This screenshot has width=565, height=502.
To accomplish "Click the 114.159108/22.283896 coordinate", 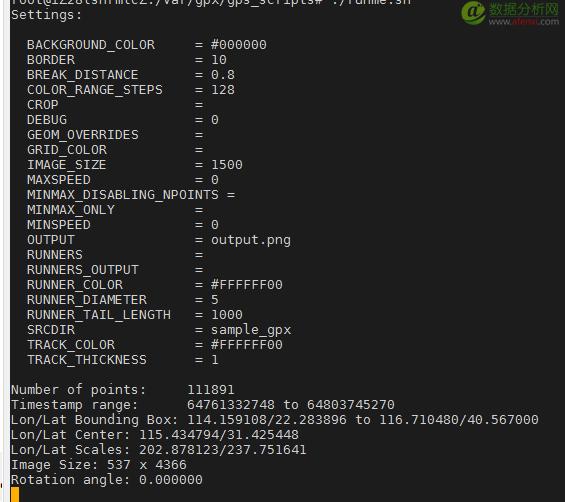I will (x=267, y=420).
